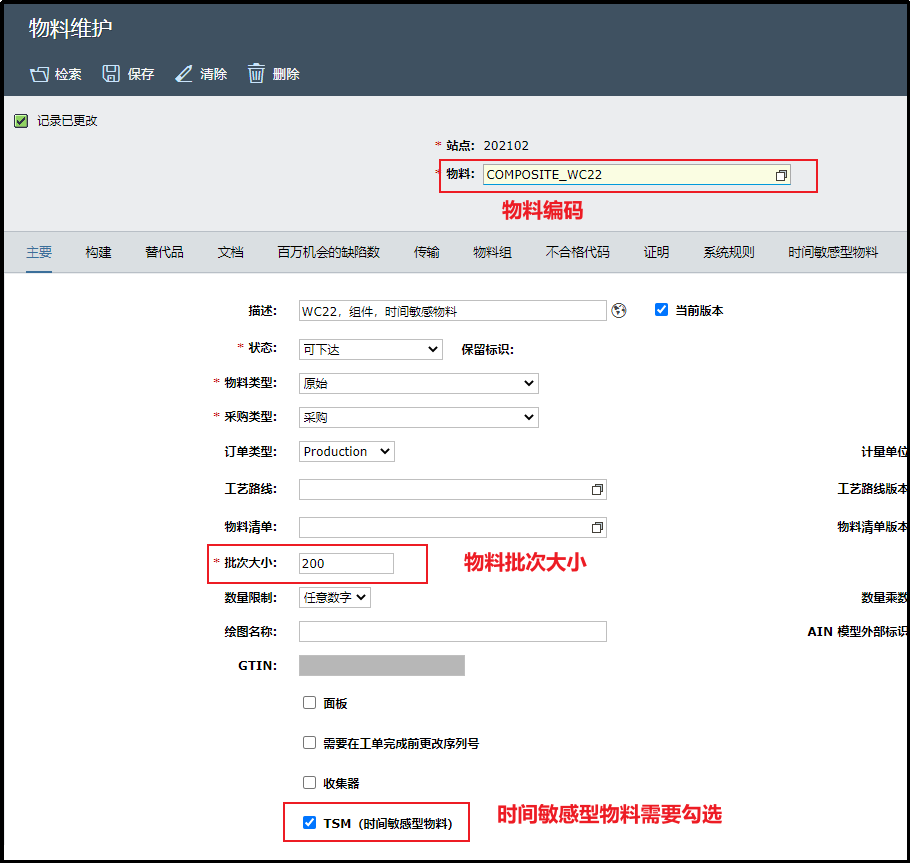
Task: Uncheck the TSM (时间敏感型物料) checkbox
Action: coord(309,822)
